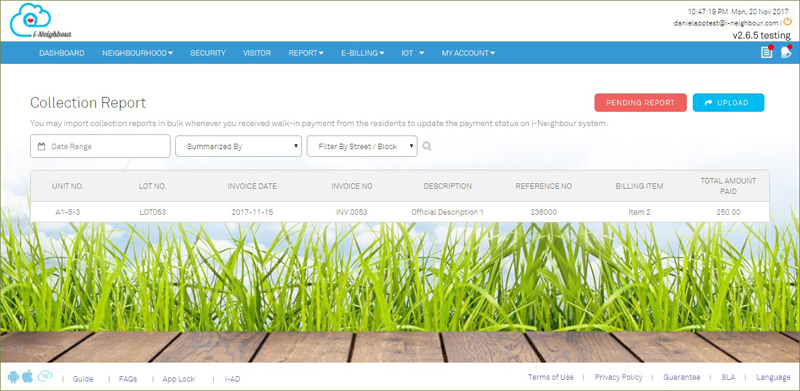800x391 pixels.
Task: Click the orange power logout icon
Action: [787, 22]
